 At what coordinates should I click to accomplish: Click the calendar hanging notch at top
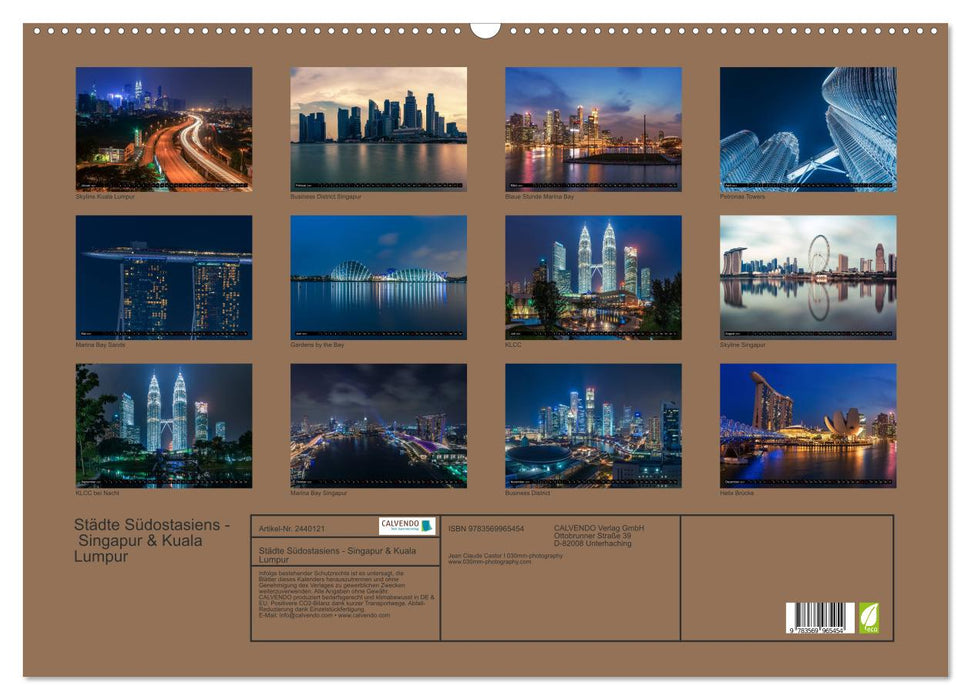click(485, 30)
